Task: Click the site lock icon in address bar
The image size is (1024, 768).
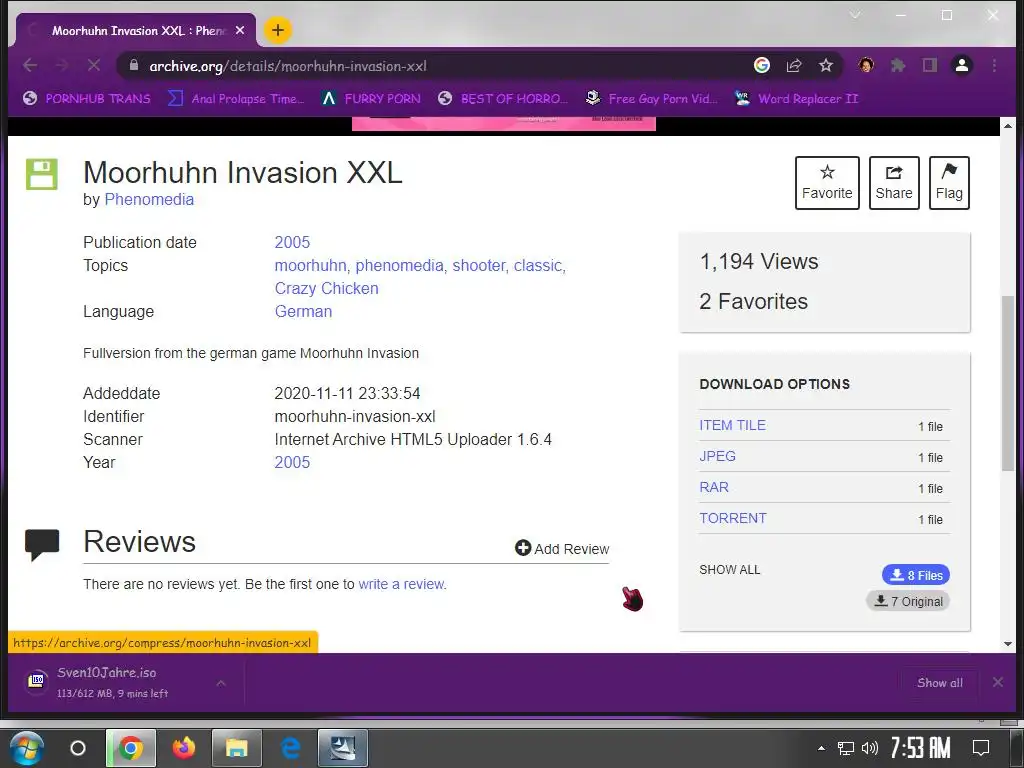Action: (x=134, y=65)
